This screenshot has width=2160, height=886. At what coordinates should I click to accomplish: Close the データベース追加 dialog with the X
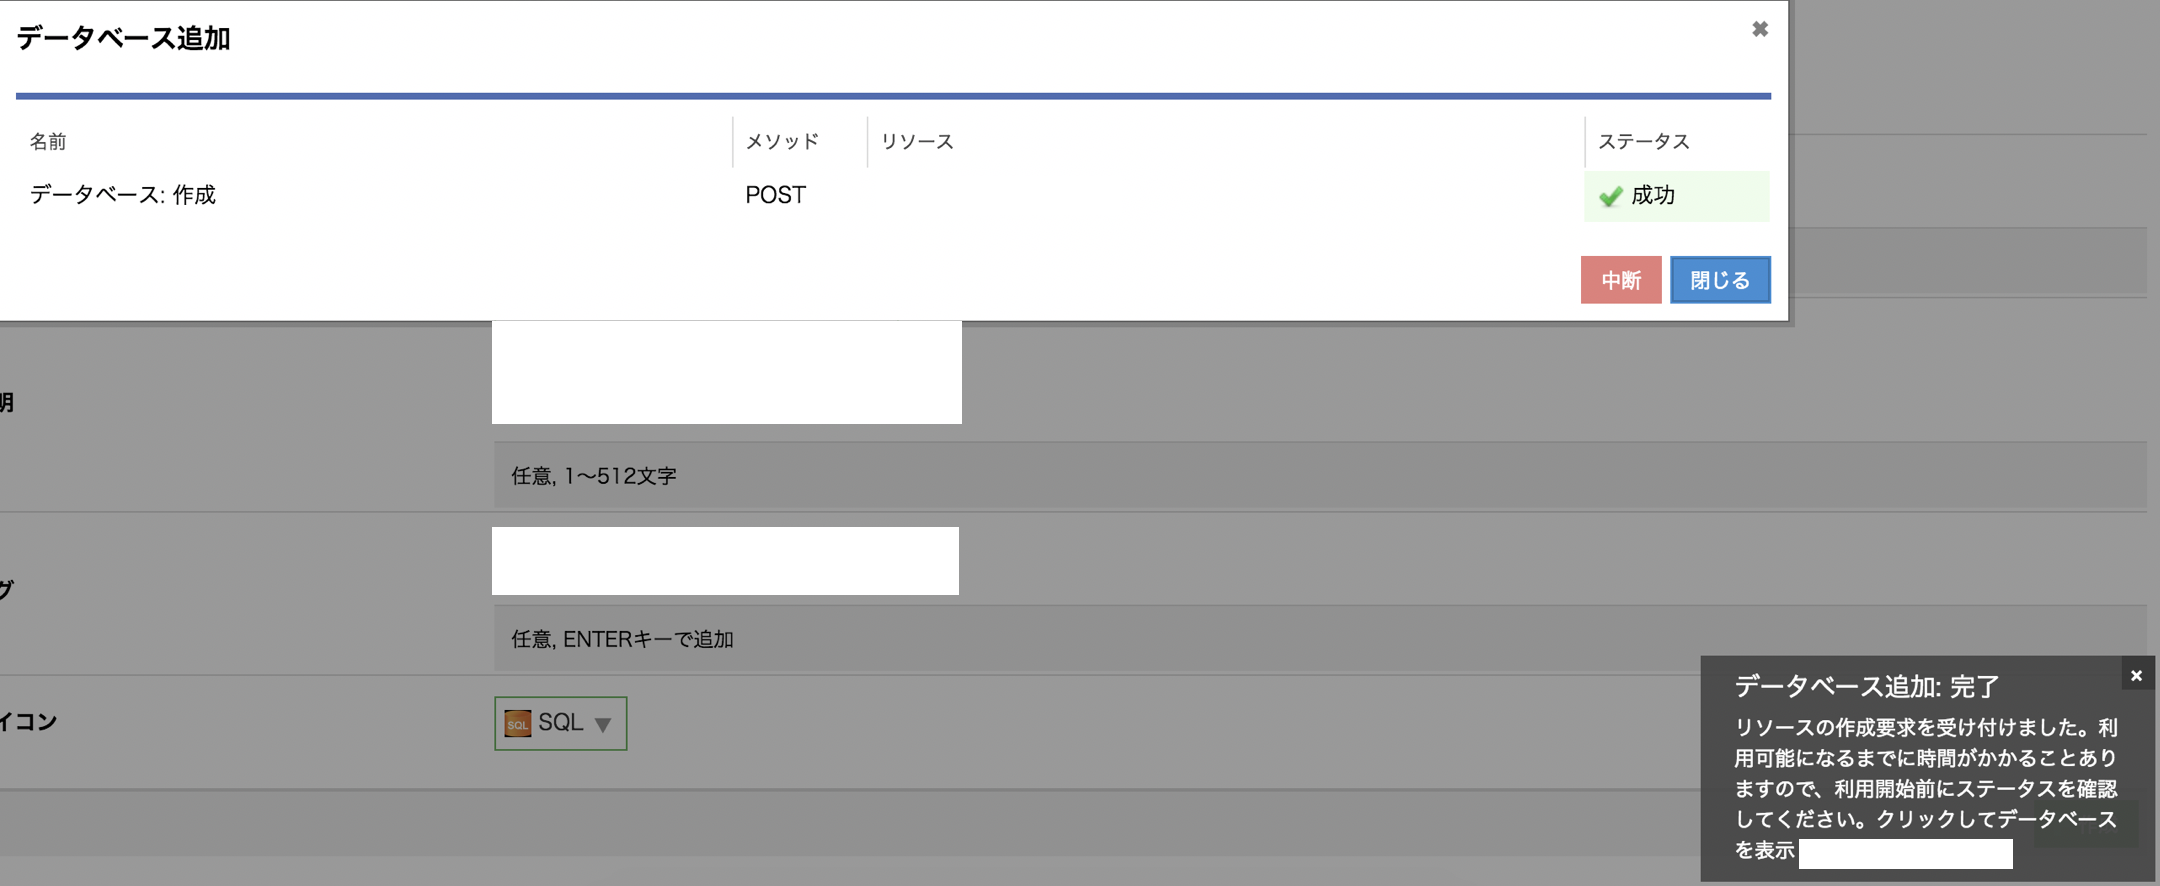coord(1760,30)
